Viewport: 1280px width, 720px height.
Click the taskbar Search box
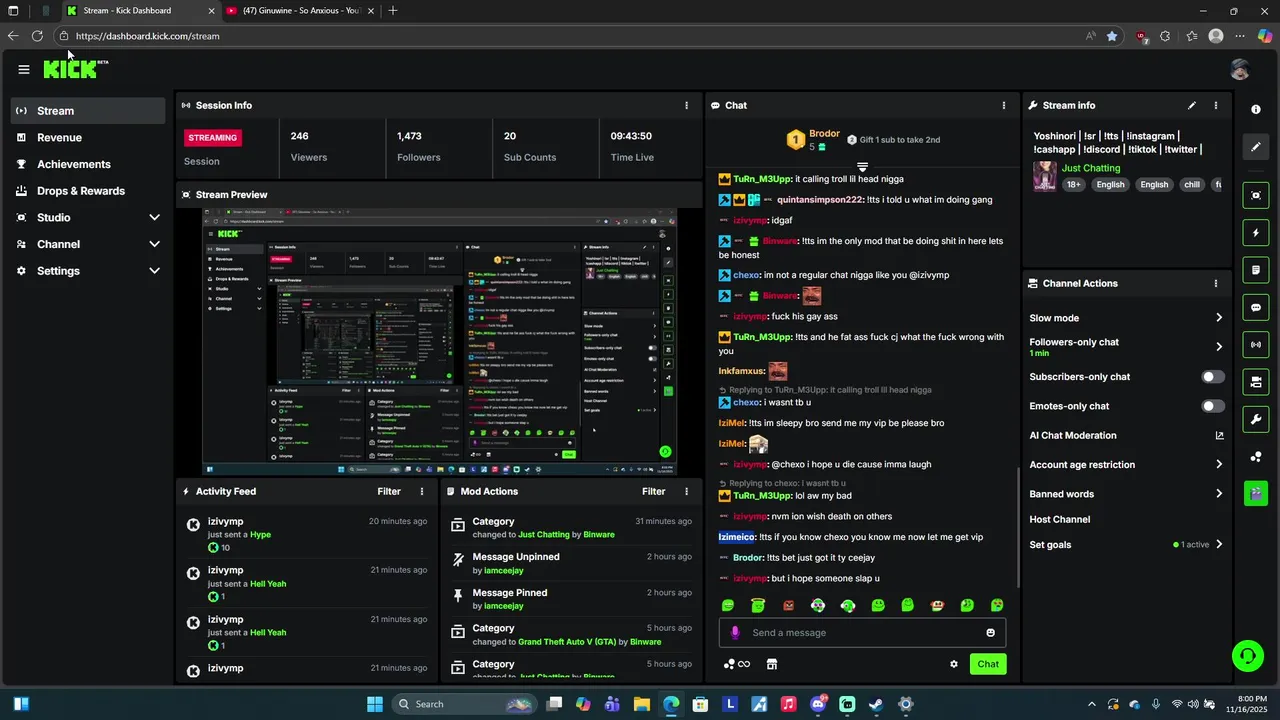(463, 704)
